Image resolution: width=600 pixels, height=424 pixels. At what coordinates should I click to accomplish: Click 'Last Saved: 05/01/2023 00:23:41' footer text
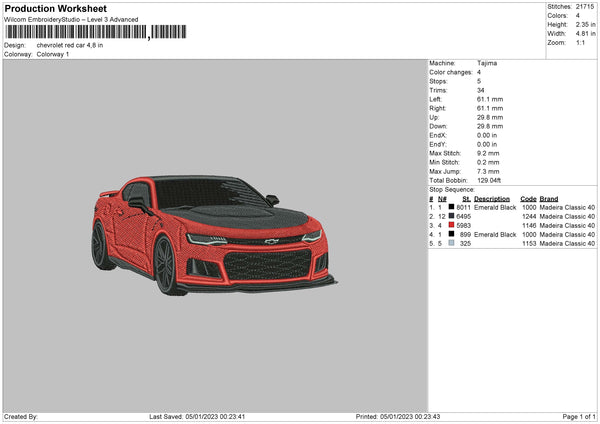(x=197, y=417)
